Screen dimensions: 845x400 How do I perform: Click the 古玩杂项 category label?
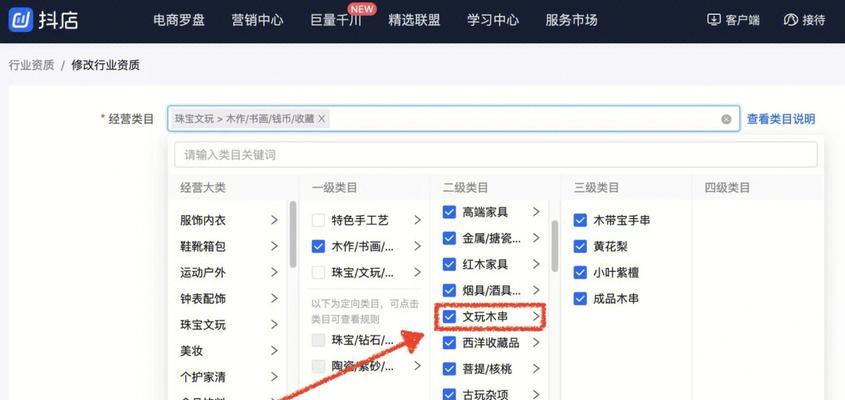click(485, 395)
